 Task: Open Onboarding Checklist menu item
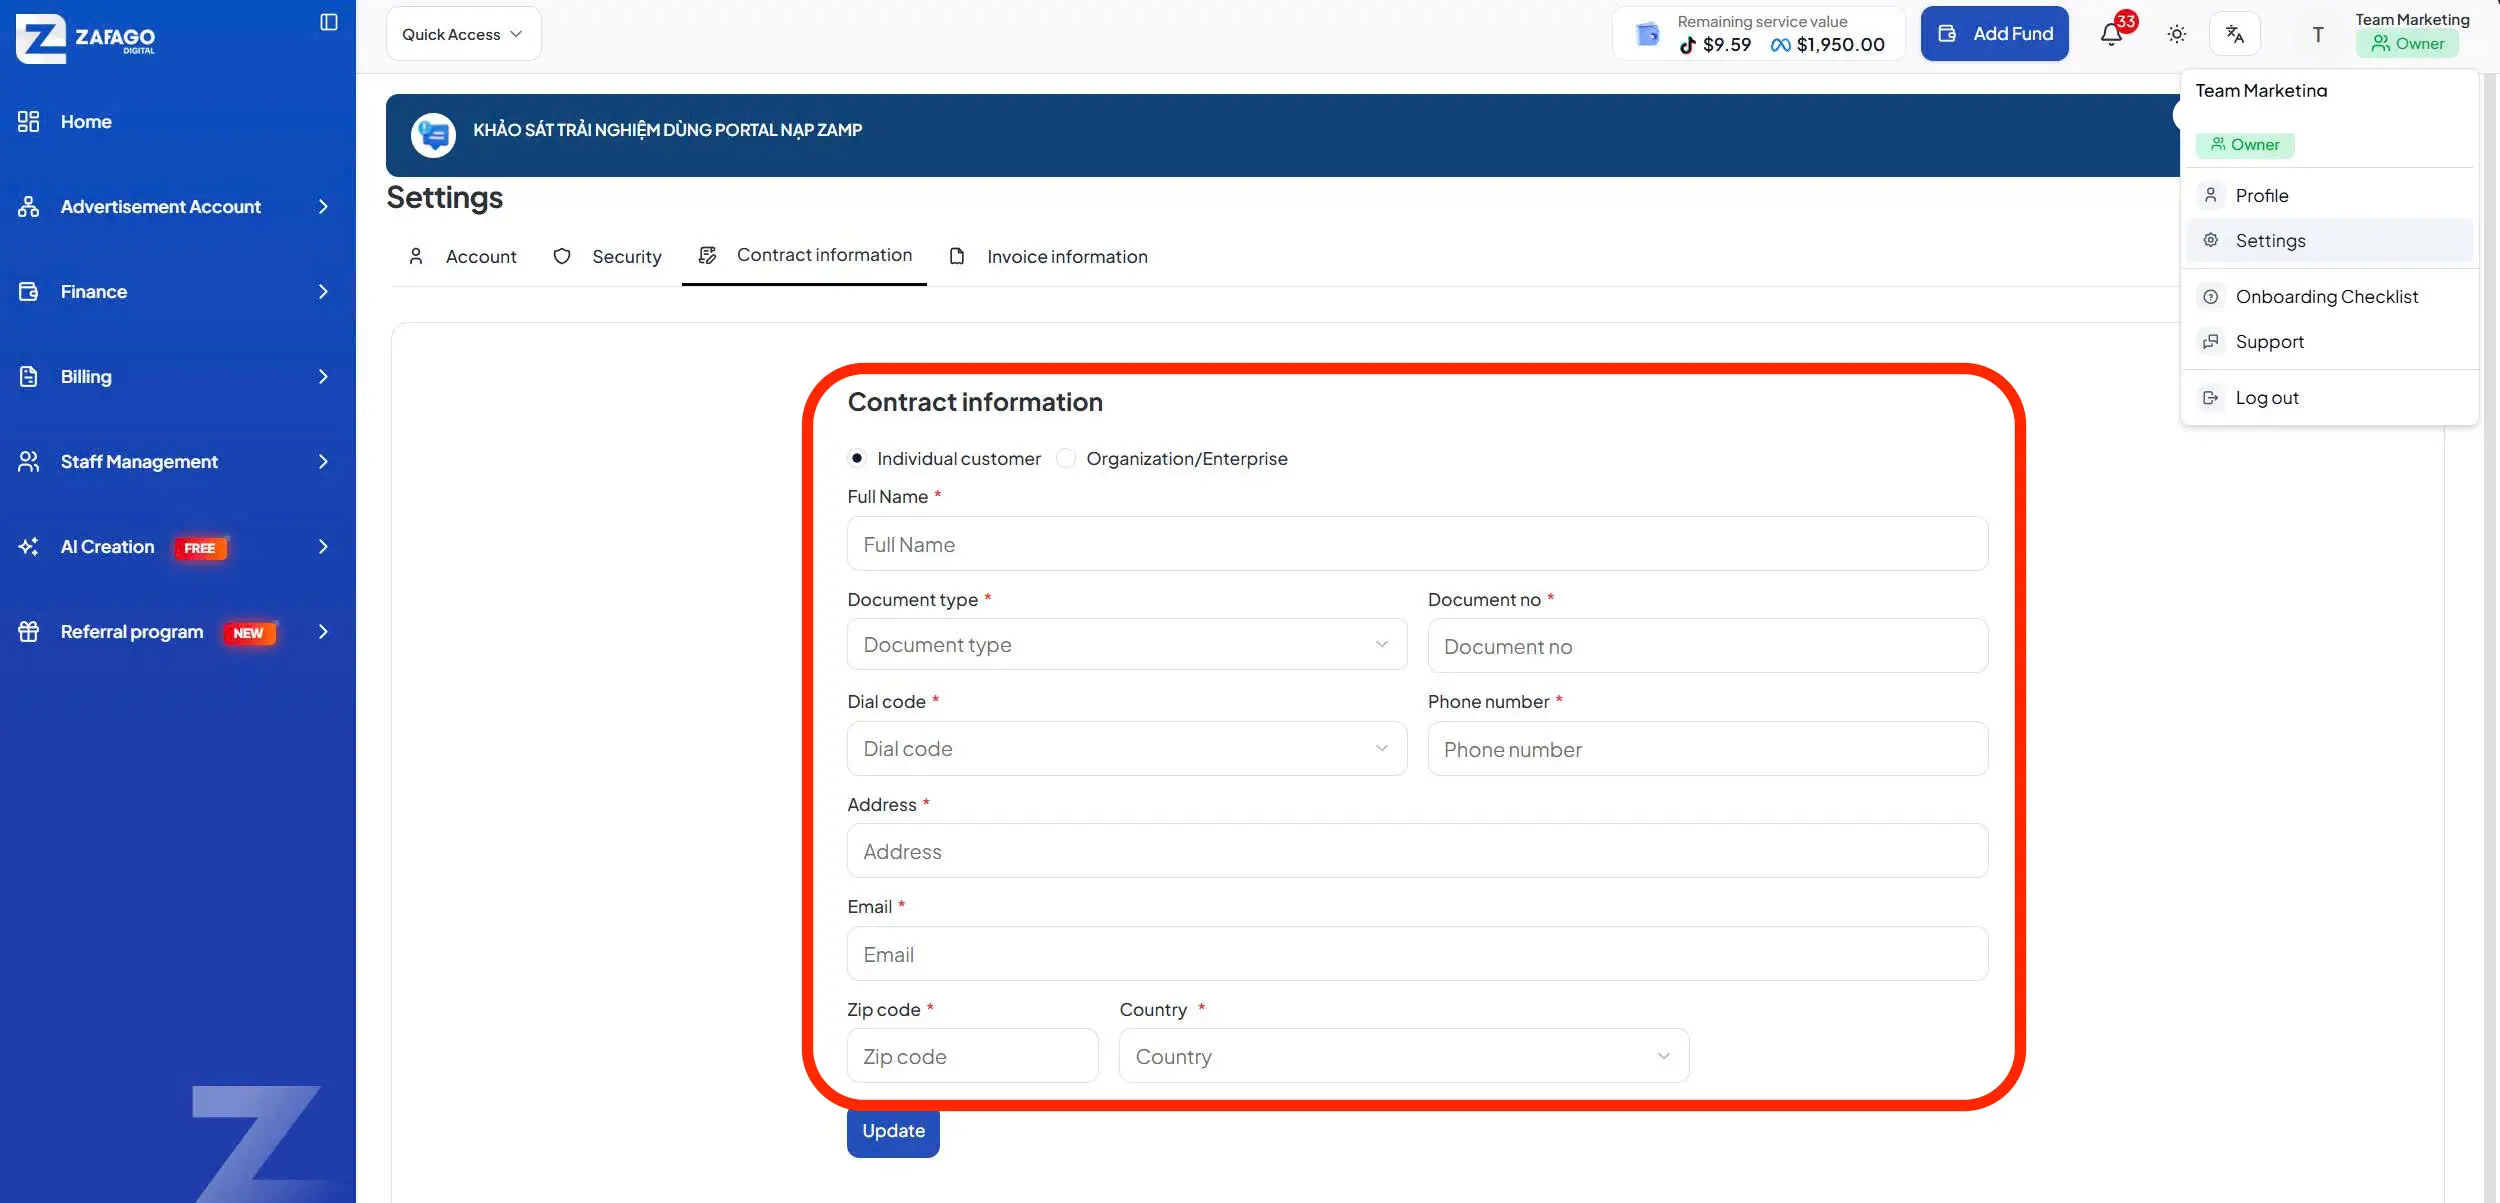(2330, 297)
